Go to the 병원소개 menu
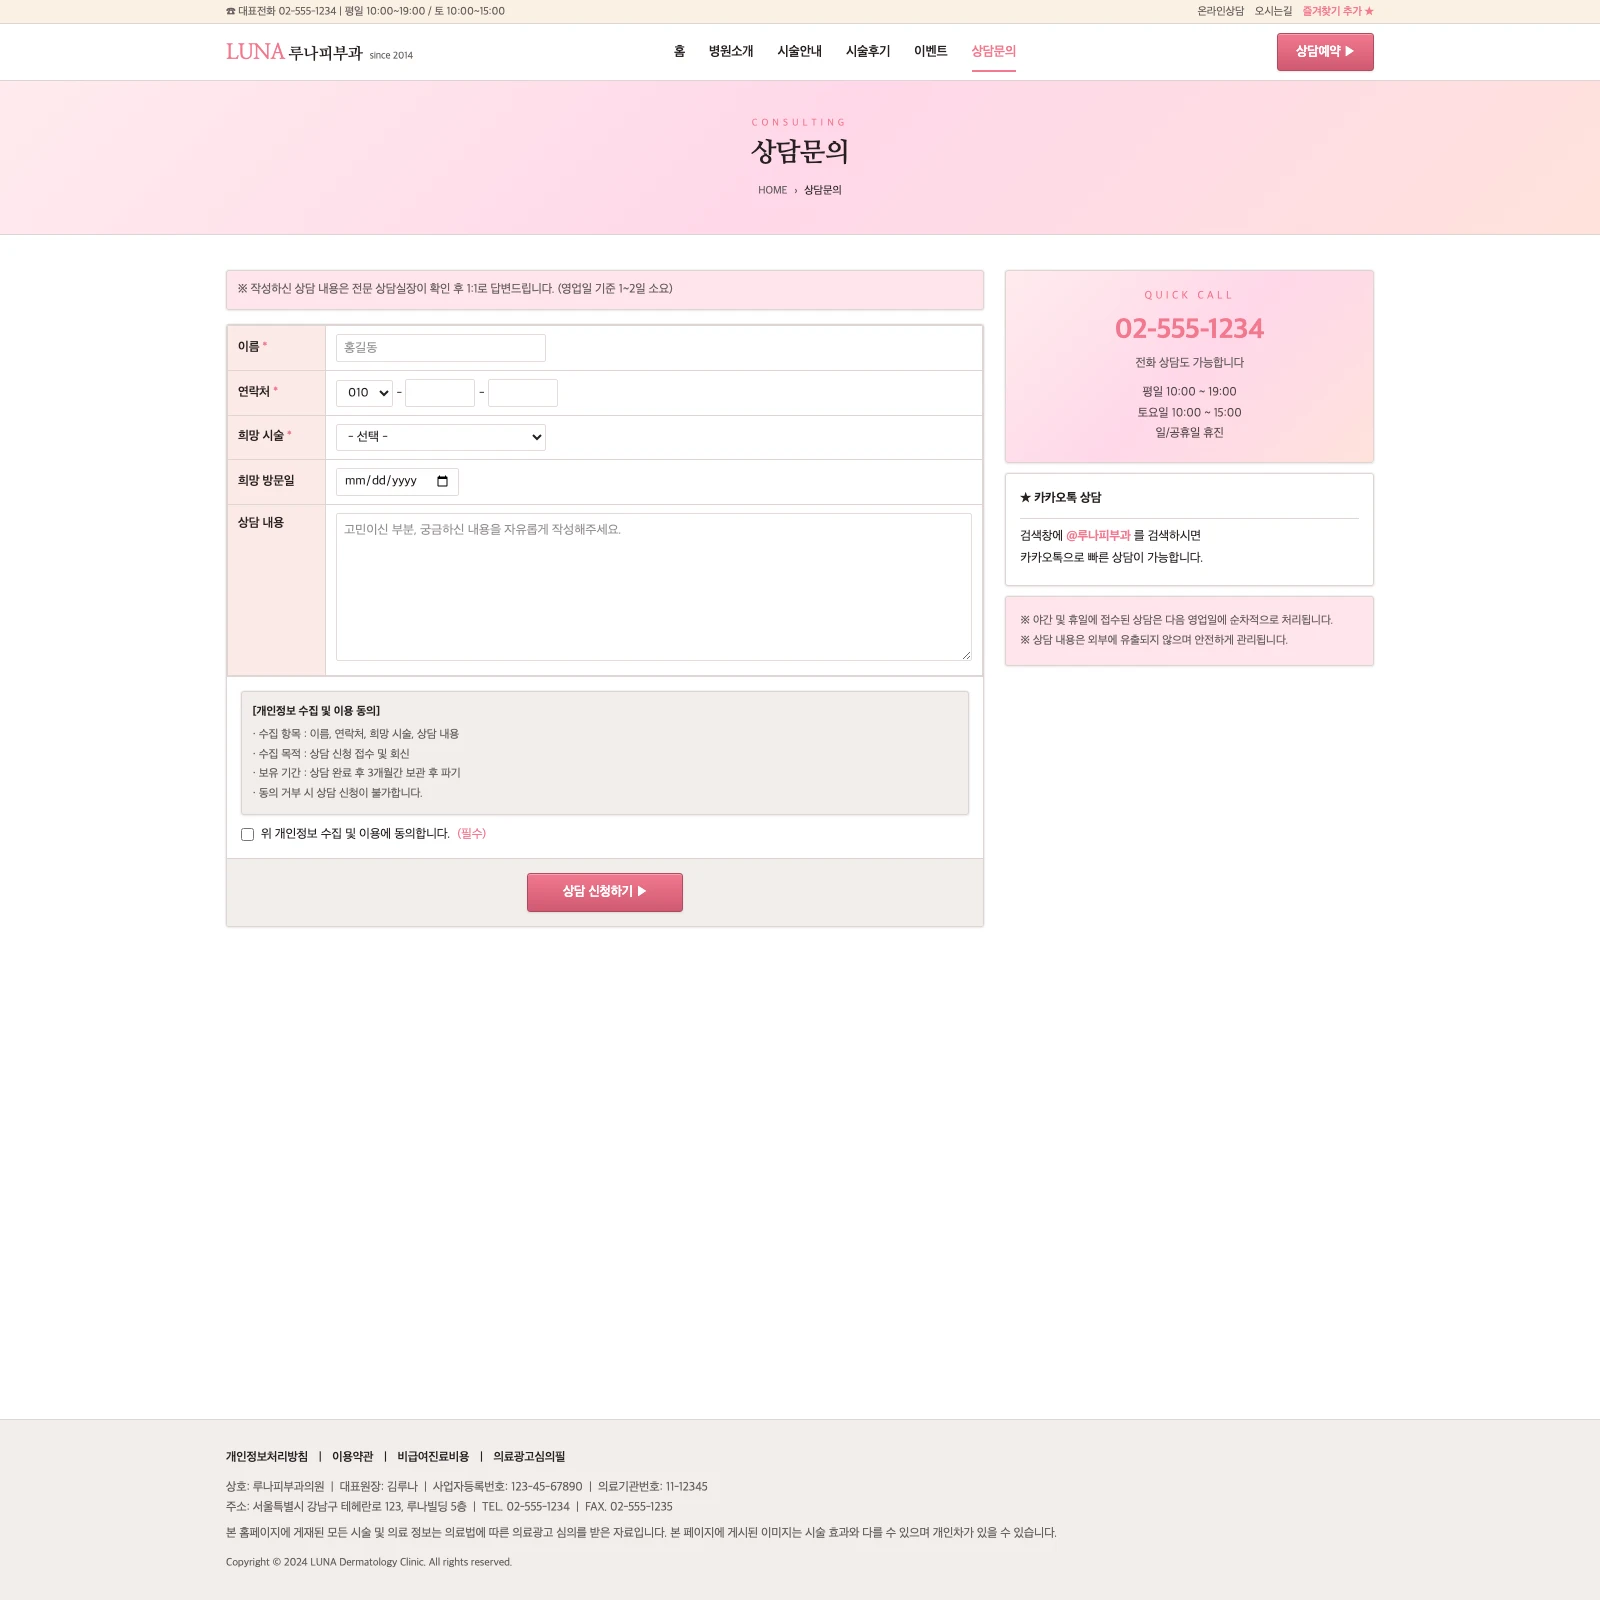Image resolution: width=1600 pixels, height=1600 pixels. tap(731, 51)
